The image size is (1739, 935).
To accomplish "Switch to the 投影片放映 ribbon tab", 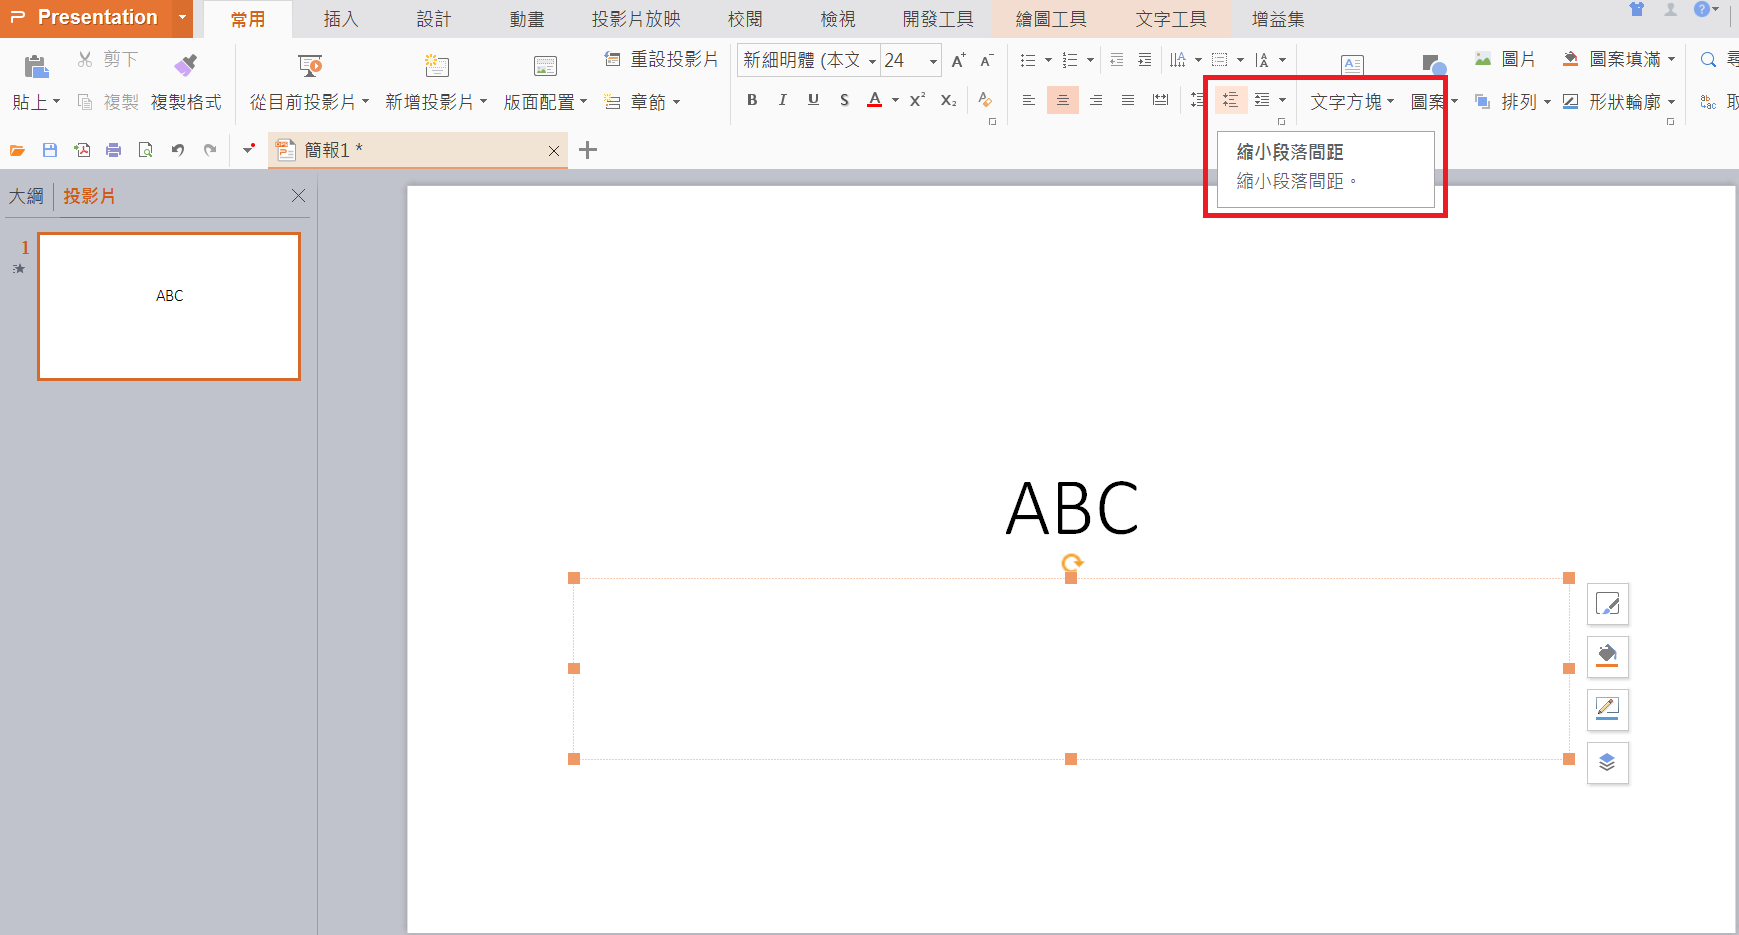I will pyautogui.click(x=636, y=19).
